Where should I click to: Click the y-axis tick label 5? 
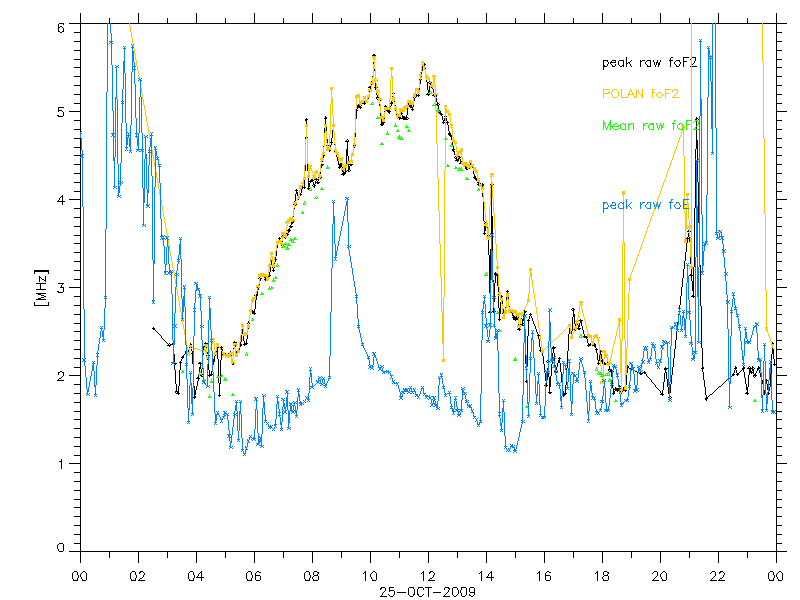(62, 112)
